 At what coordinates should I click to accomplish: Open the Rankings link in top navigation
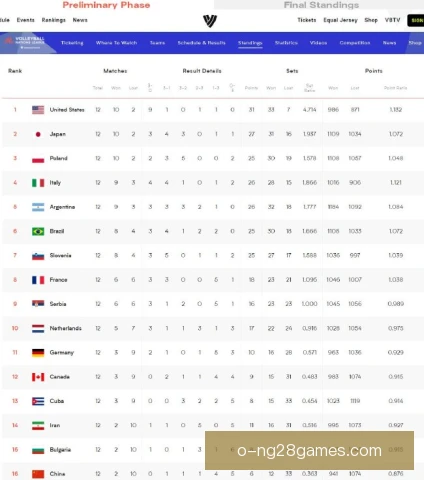(53, 20)
